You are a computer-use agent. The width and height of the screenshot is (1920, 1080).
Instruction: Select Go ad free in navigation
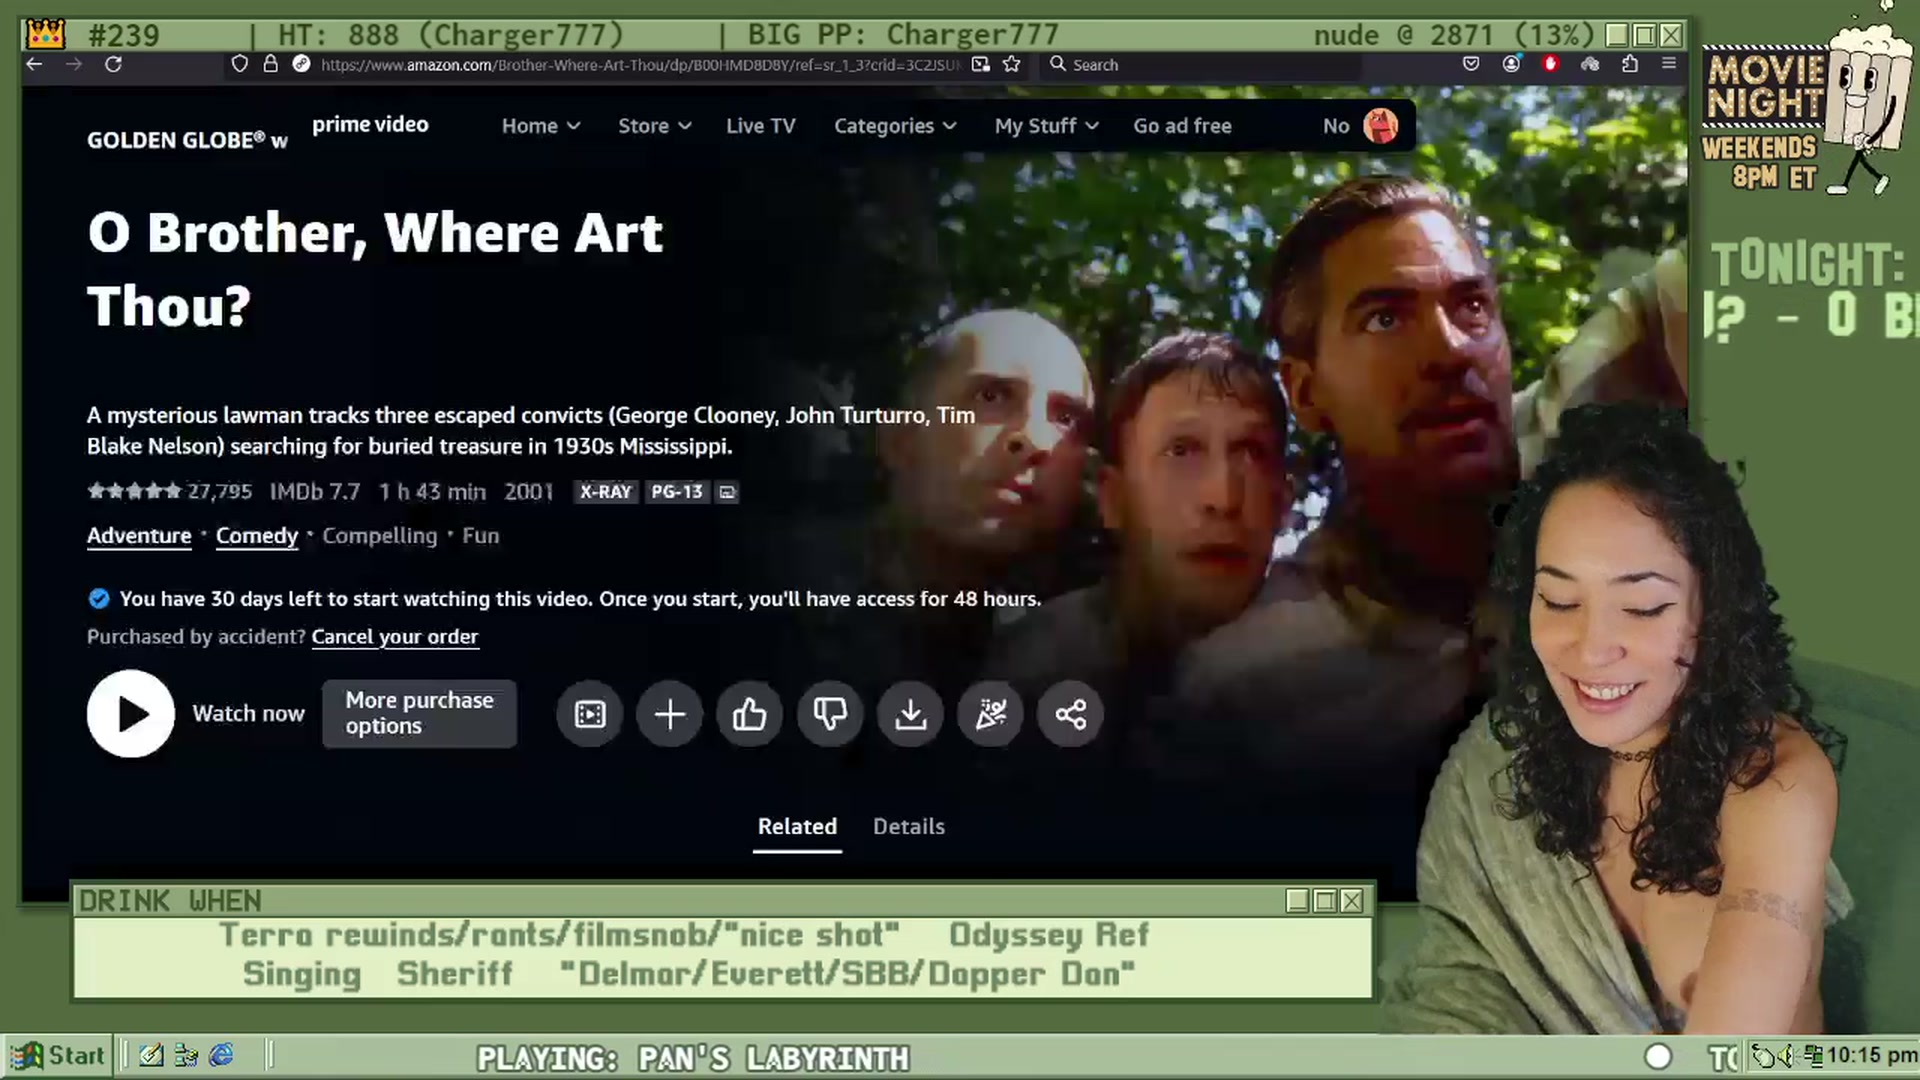(x=1182, y=126)
